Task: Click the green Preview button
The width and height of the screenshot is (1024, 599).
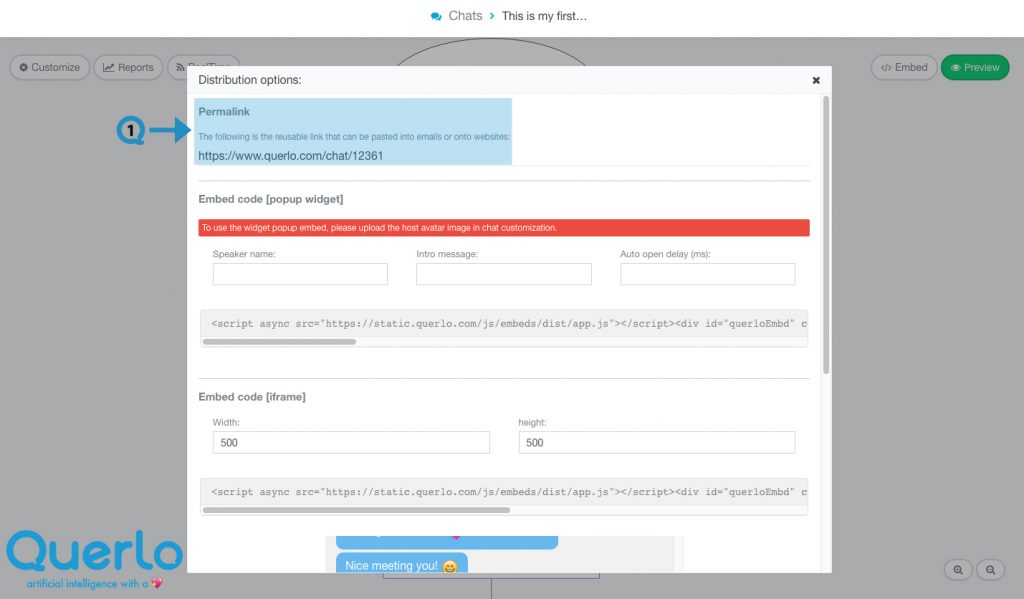Action: tap(975, 67)
